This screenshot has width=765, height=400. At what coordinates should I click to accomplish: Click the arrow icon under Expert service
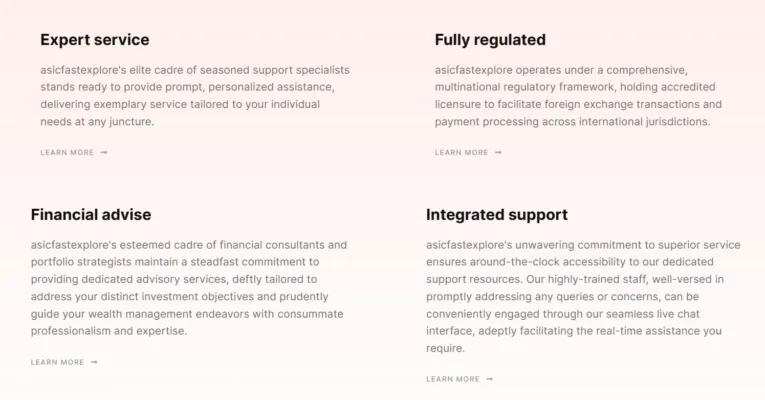click(x=104, y=153)
